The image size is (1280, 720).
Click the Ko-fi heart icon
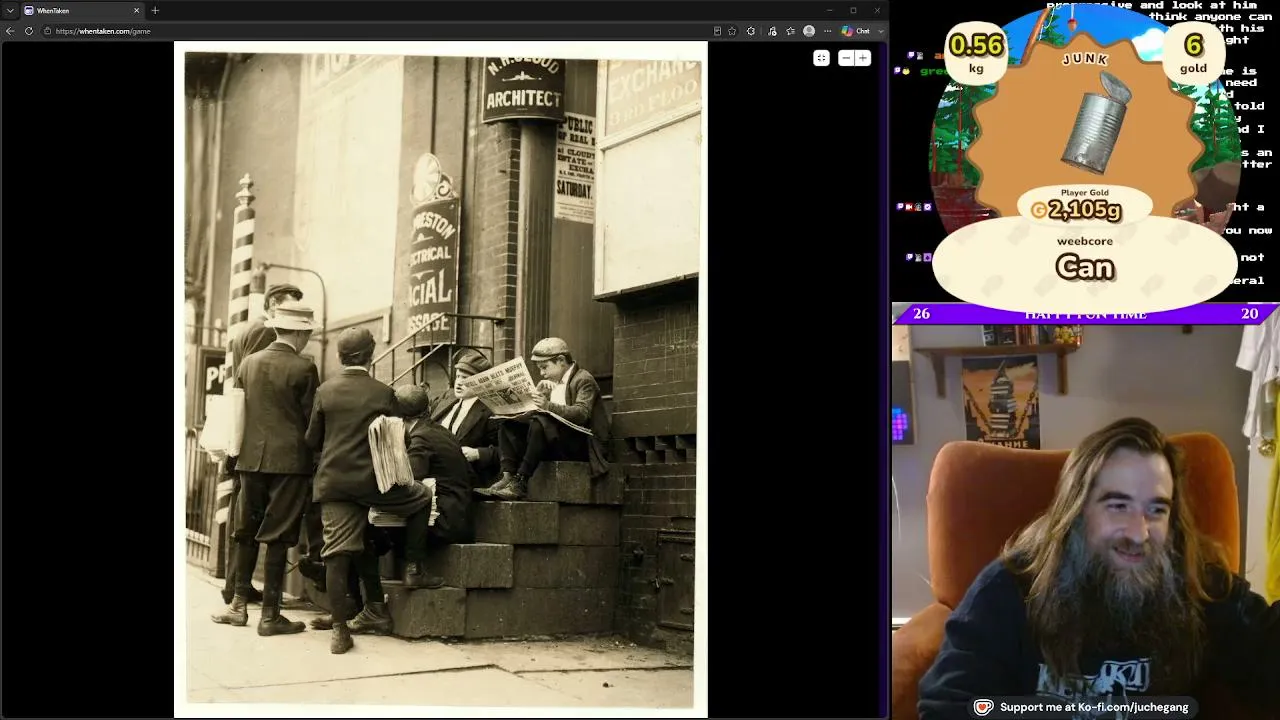[x=983, y=707]
